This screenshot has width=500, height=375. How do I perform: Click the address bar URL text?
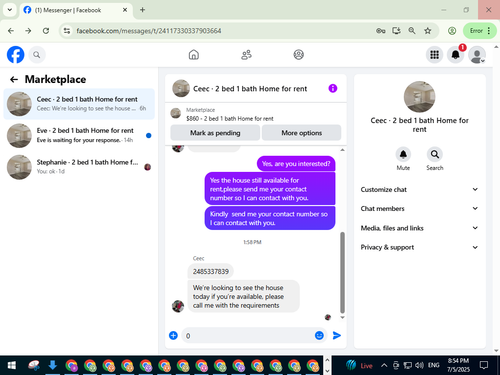(x=149, y=31)
